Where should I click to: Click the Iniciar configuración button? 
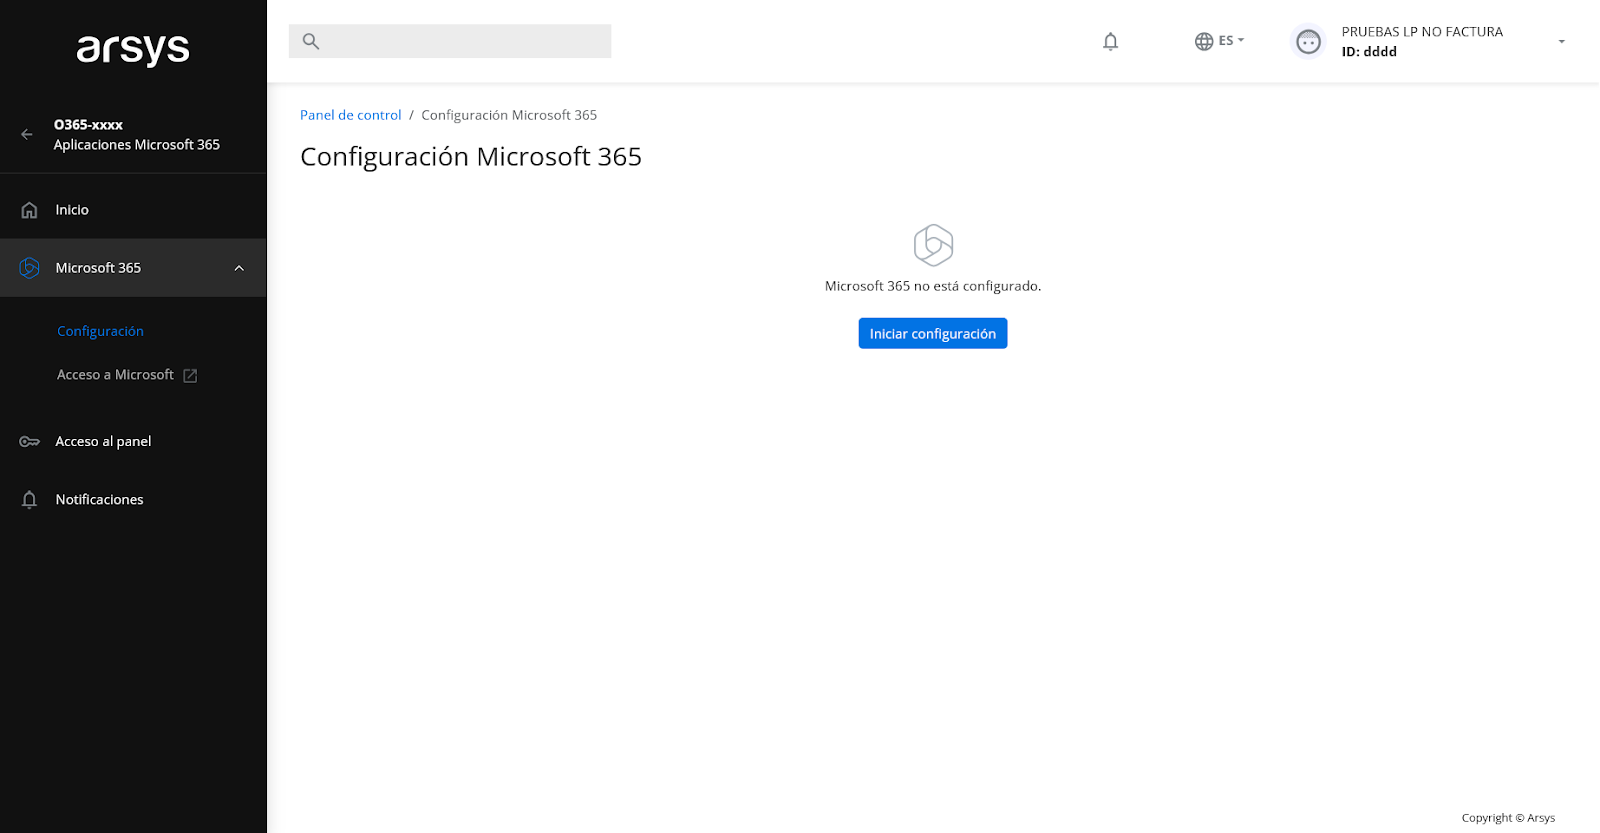(x=933, y=333)
